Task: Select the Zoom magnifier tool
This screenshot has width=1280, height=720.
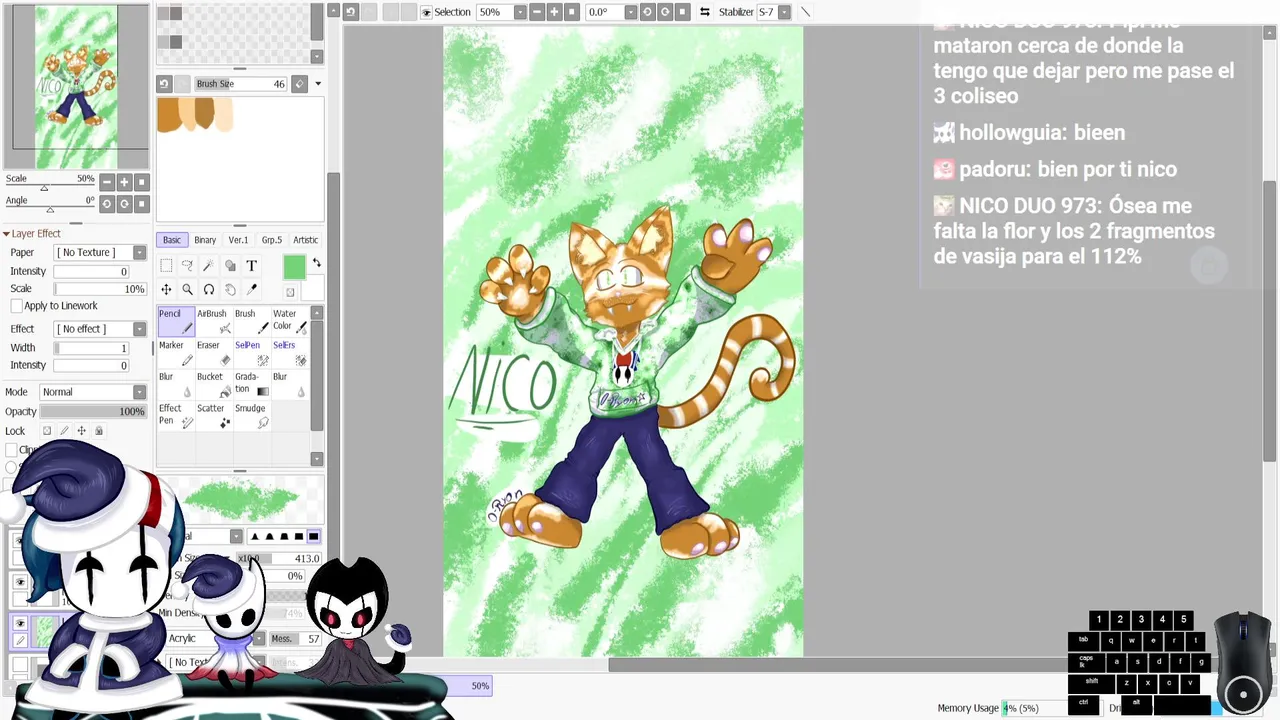Action: point(187,289)
